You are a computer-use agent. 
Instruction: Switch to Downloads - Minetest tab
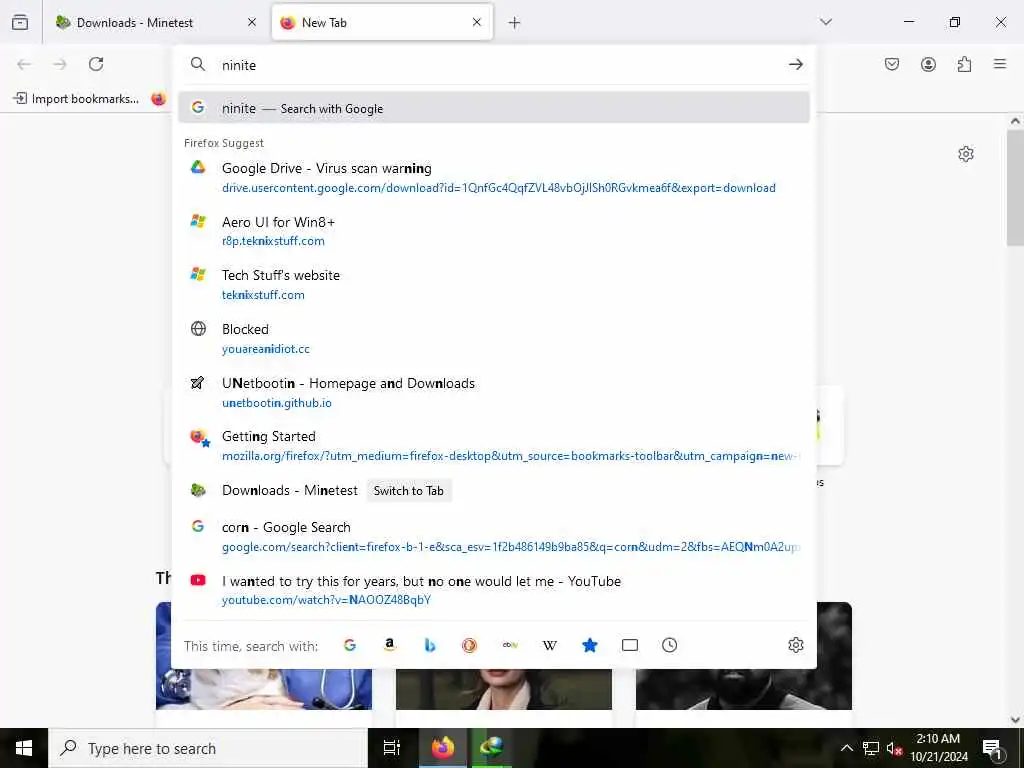coord(156,22)
